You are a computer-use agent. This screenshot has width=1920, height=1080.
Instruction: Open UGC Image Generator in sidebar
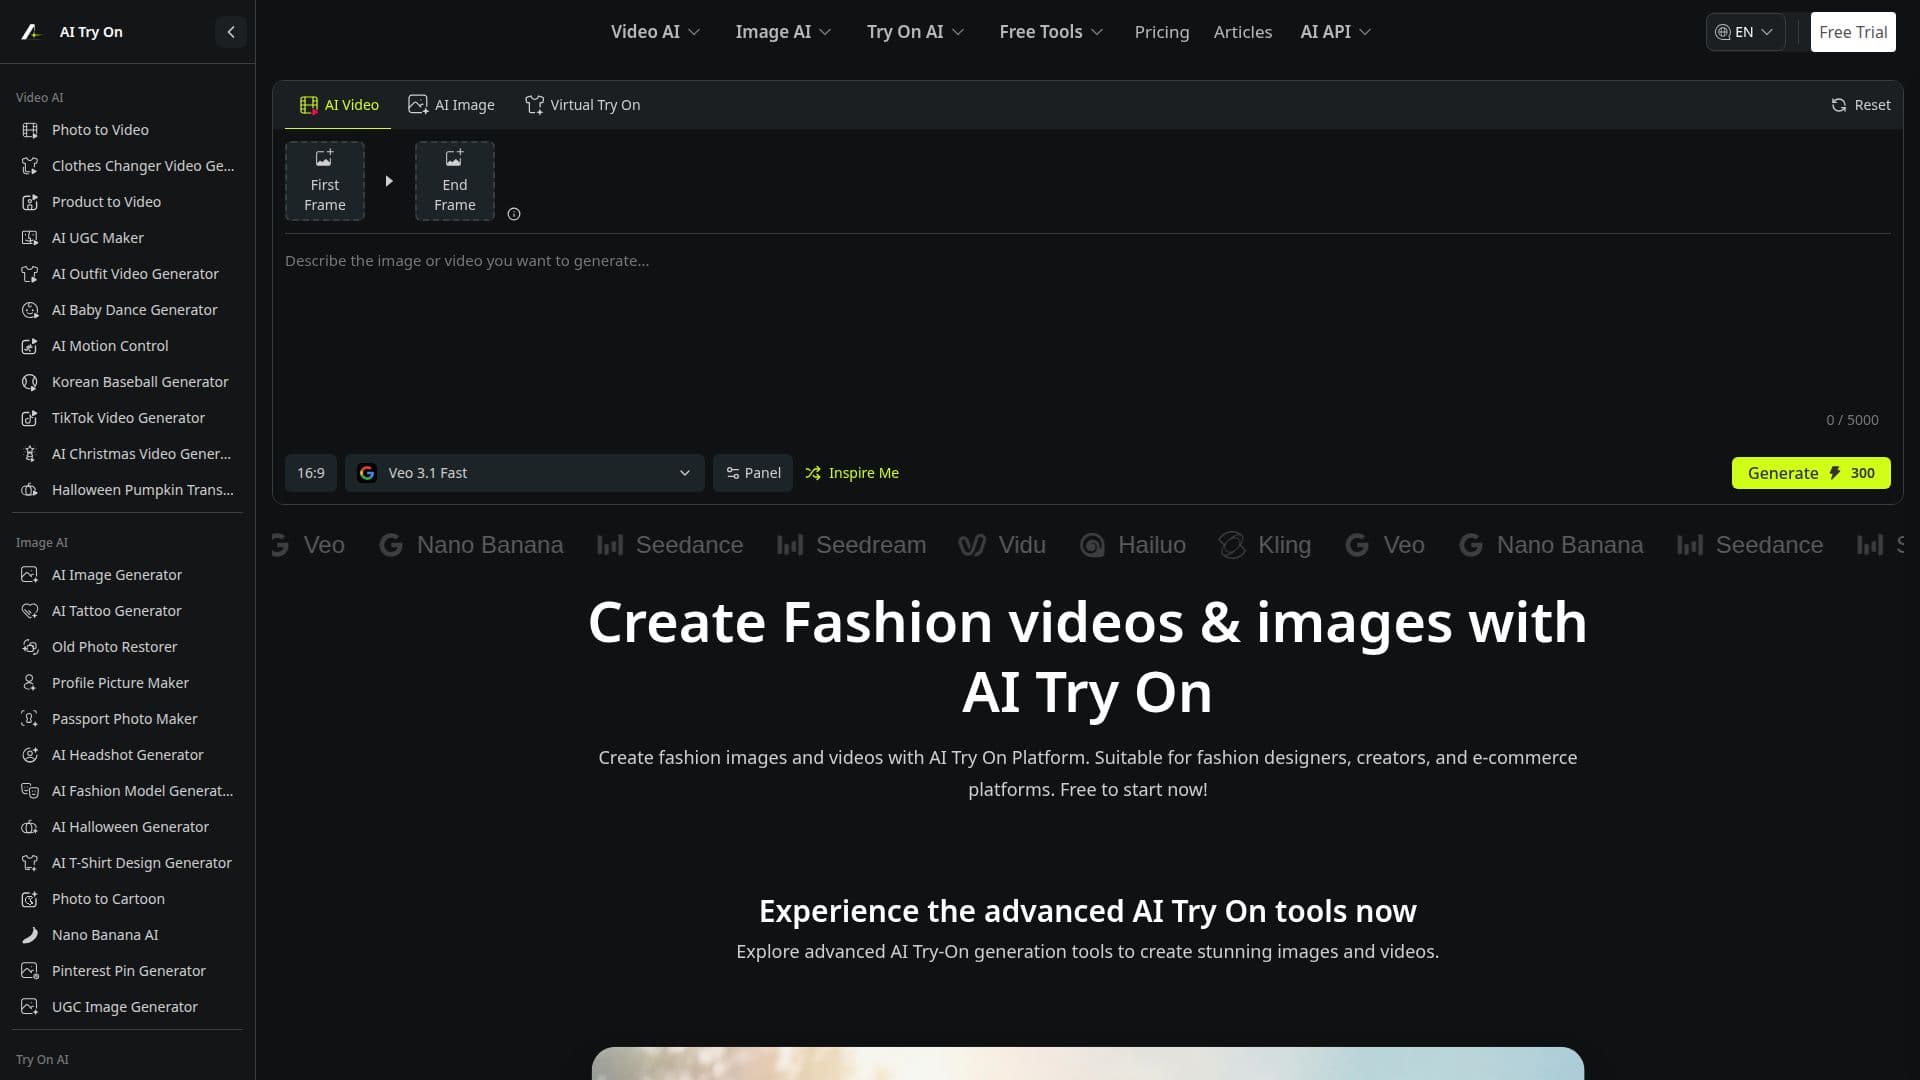(128, 1007)
